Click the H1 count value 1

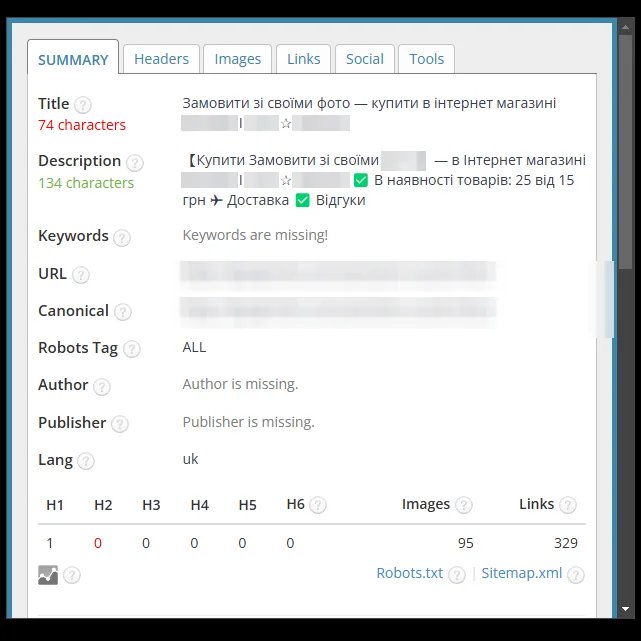[x=50, y=543]
